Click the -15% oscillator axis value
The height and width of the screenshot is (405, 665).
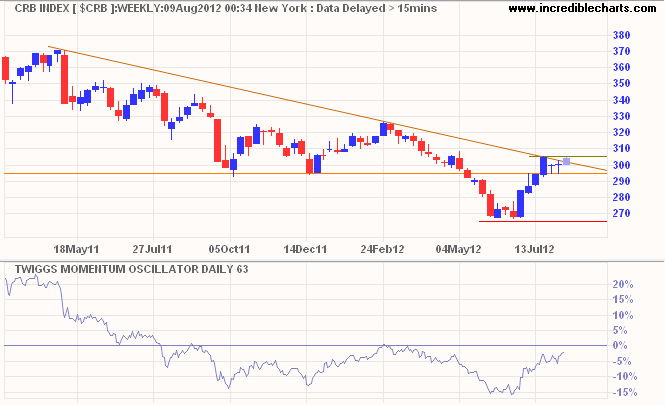pyautogui.click(x=624, y=392)
